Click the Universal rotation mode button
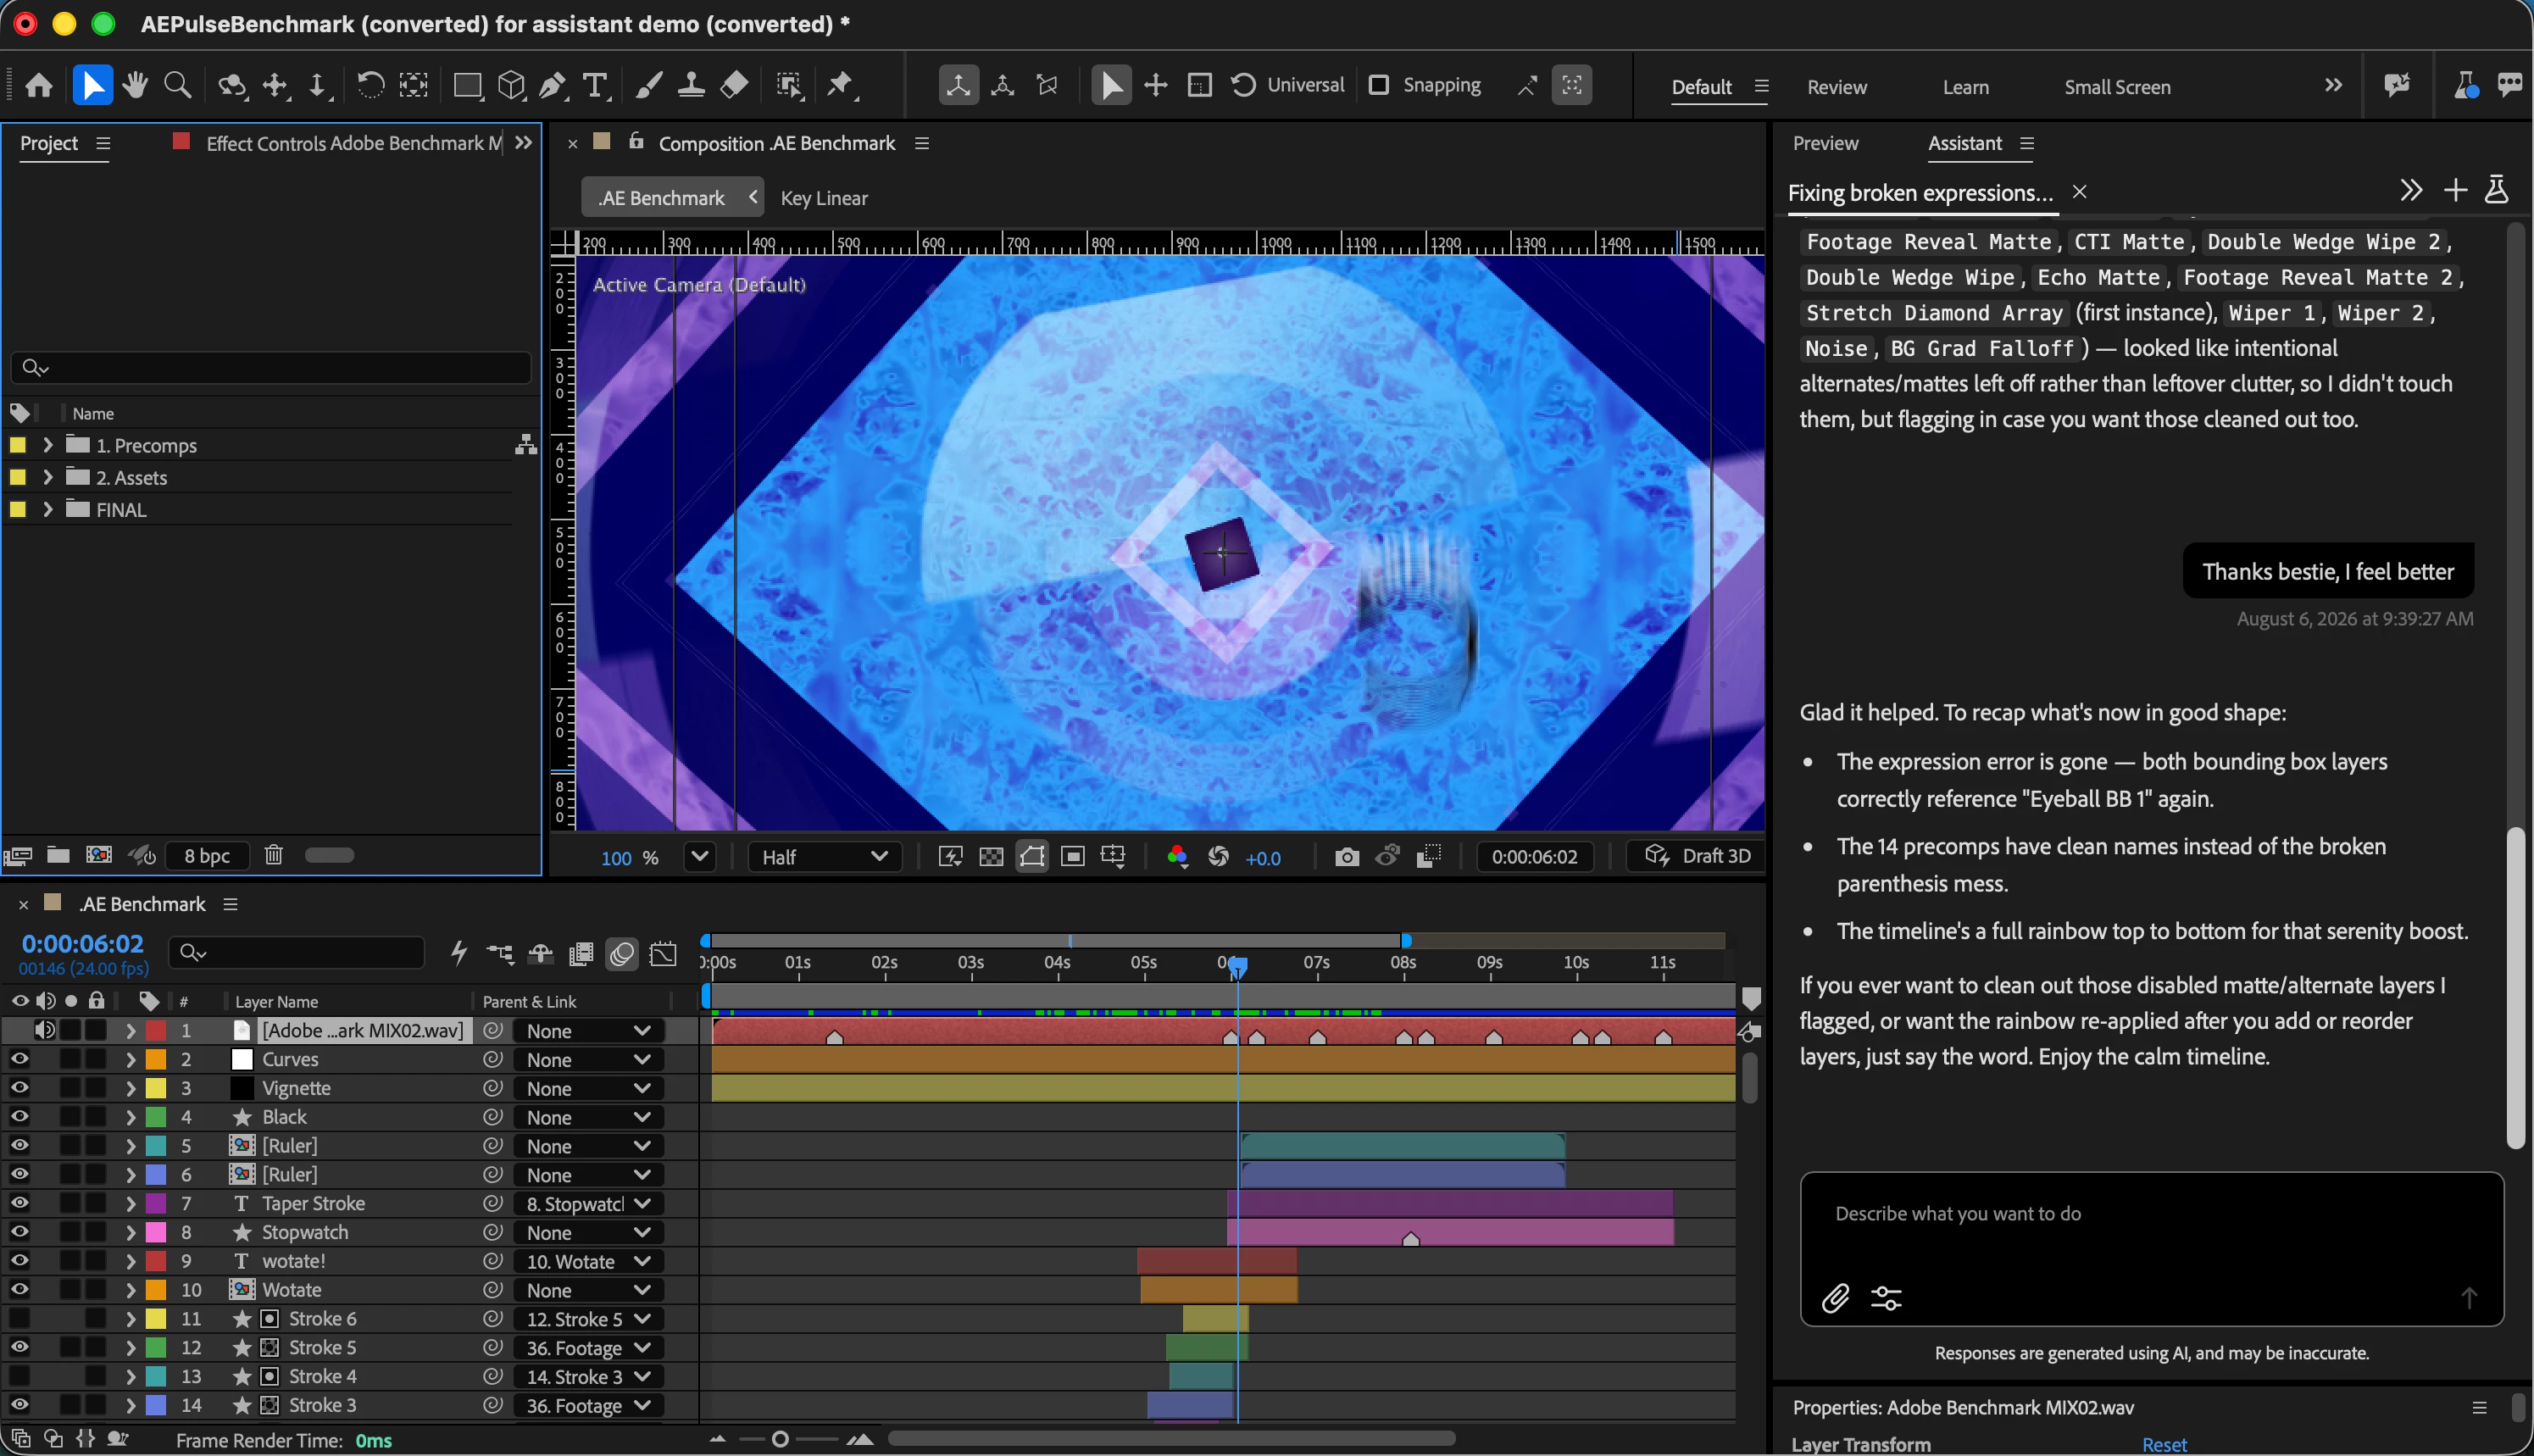Screen dimensions: 2534x1456 [1287, 85]
